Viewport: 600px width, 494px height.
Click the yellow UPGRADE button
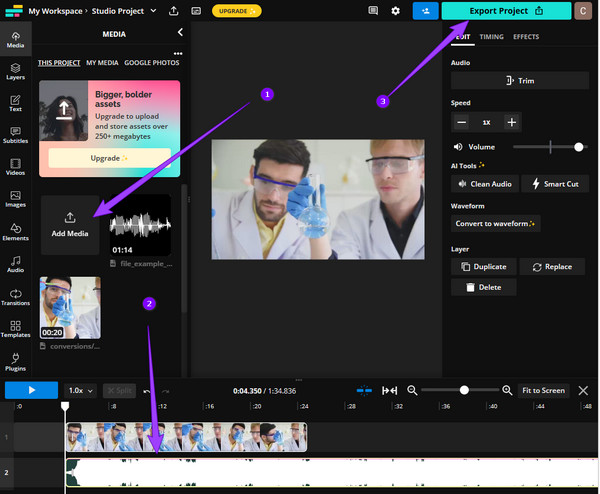point(237,11)
